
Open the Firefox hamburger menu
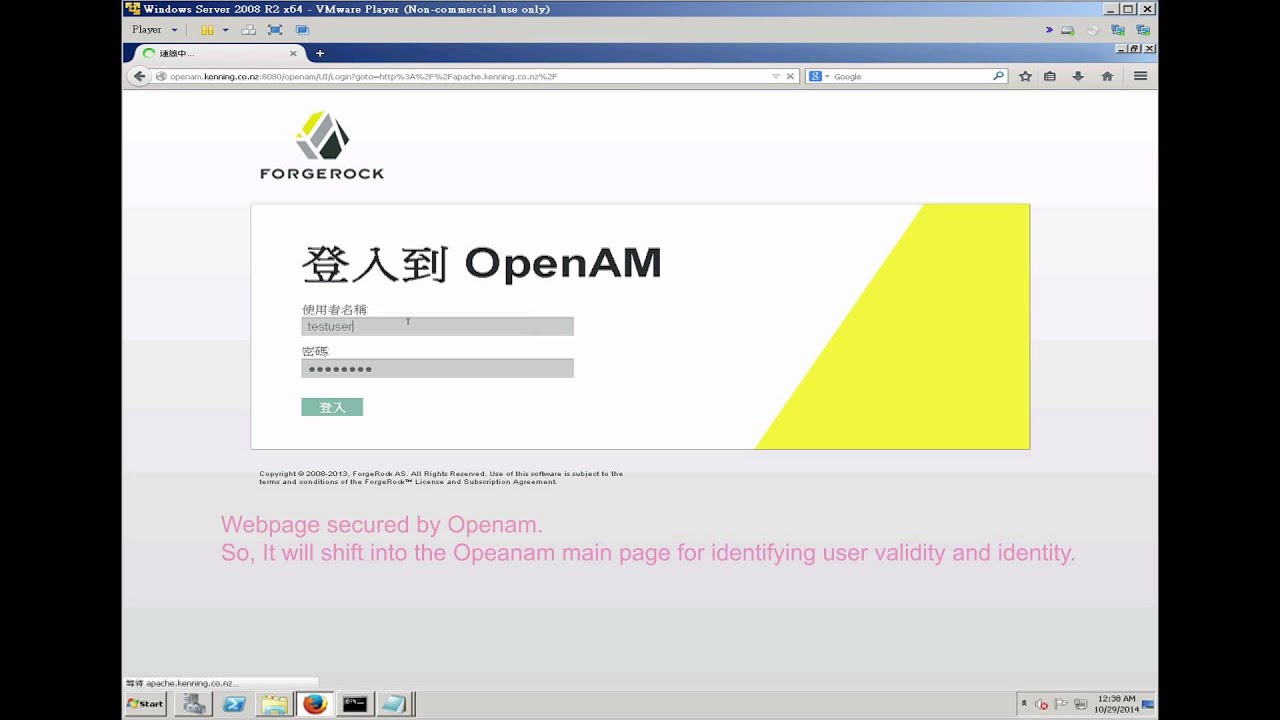pos(1140,76)
